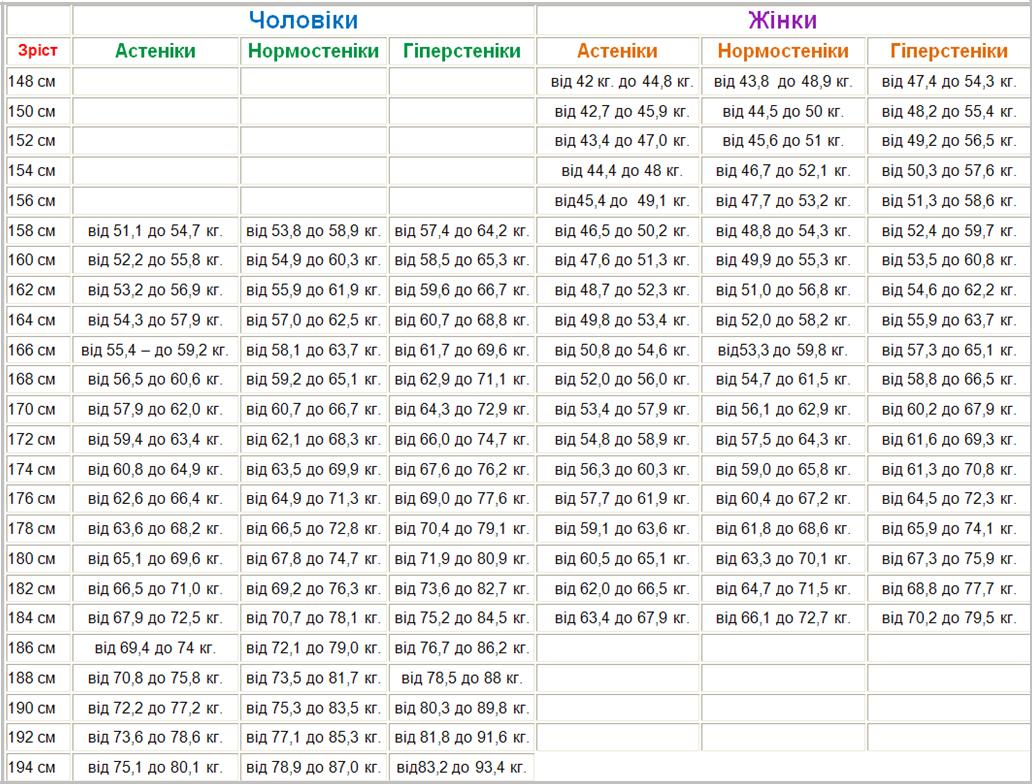The height and width of the screenshot is (784, 1032).
Task: Click cell "від 70,7 до 78,1 кг."
Action: click(313, 618)
